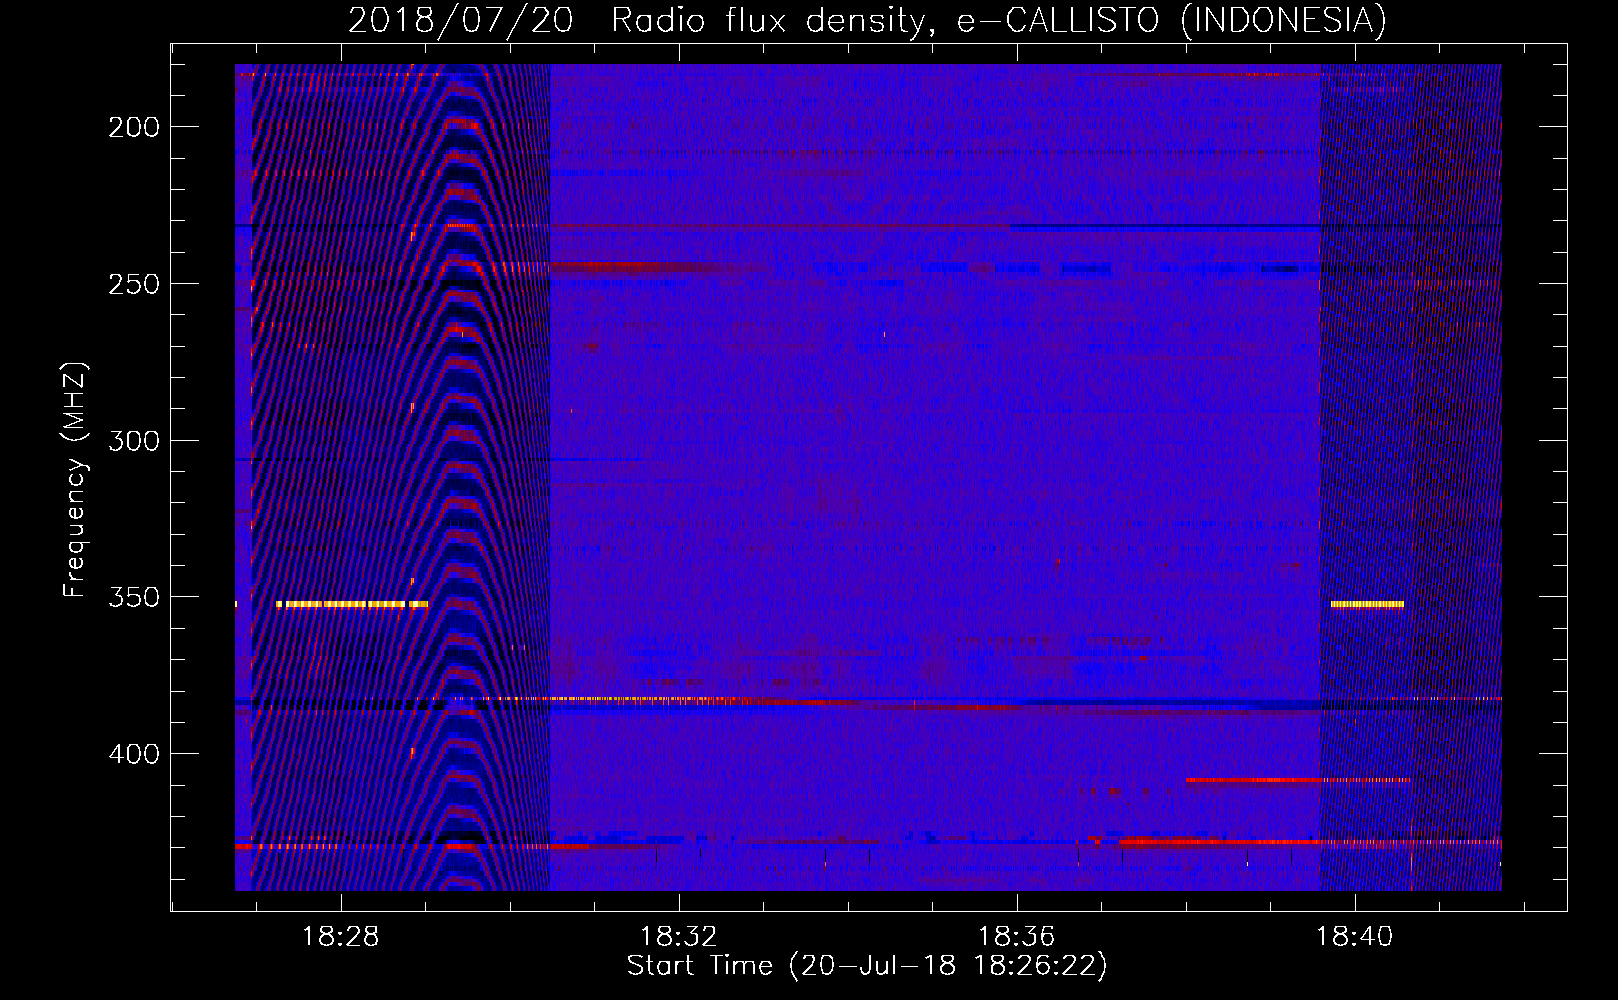Click the 18:36 time tick label
Image resolution: width=1618 pixels, height=1000 pixels.
(1017, 937)
